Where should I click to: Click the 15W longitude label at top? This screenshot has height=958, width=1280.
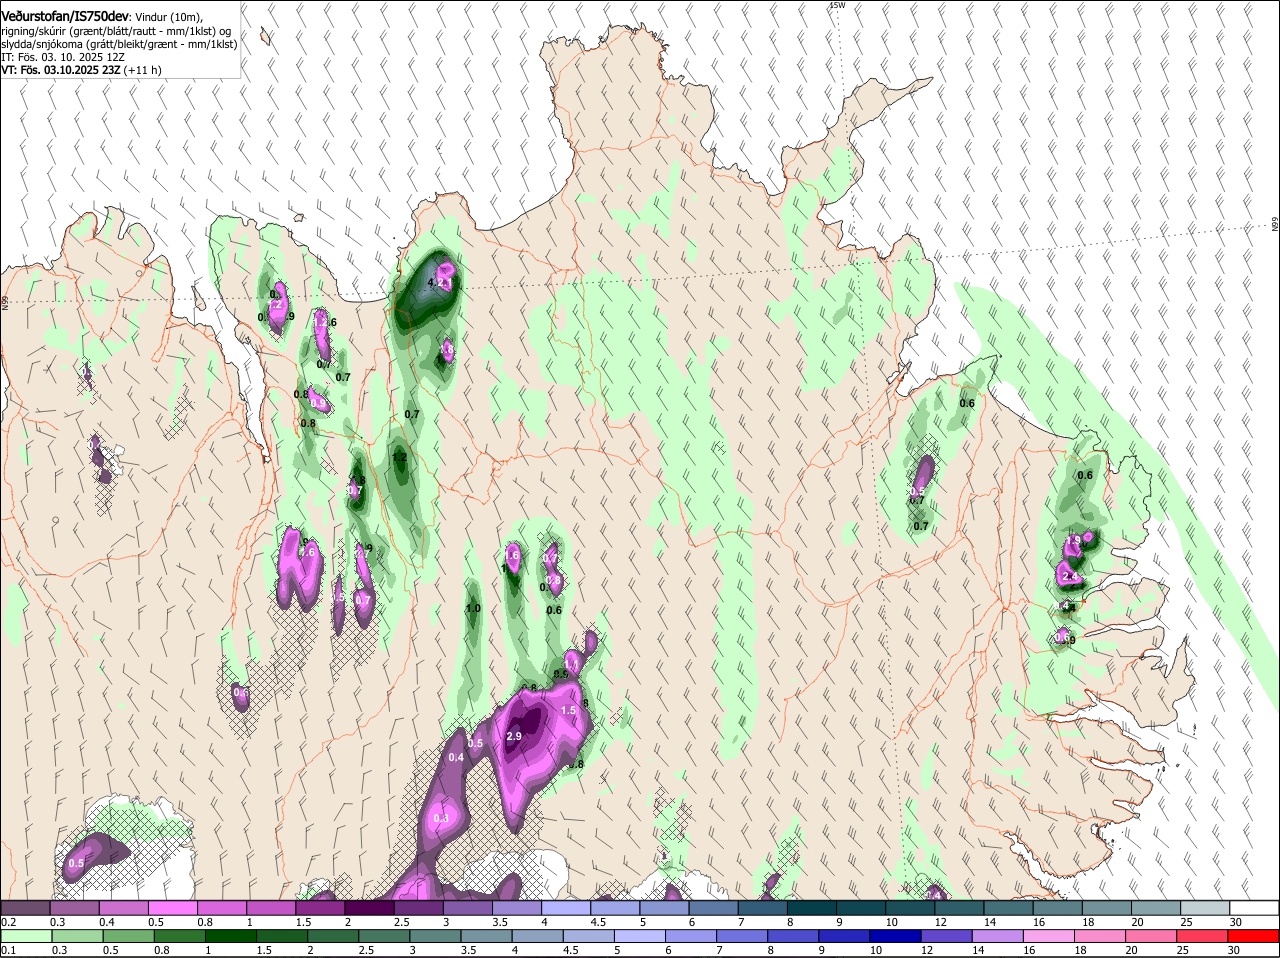point(837,5)
